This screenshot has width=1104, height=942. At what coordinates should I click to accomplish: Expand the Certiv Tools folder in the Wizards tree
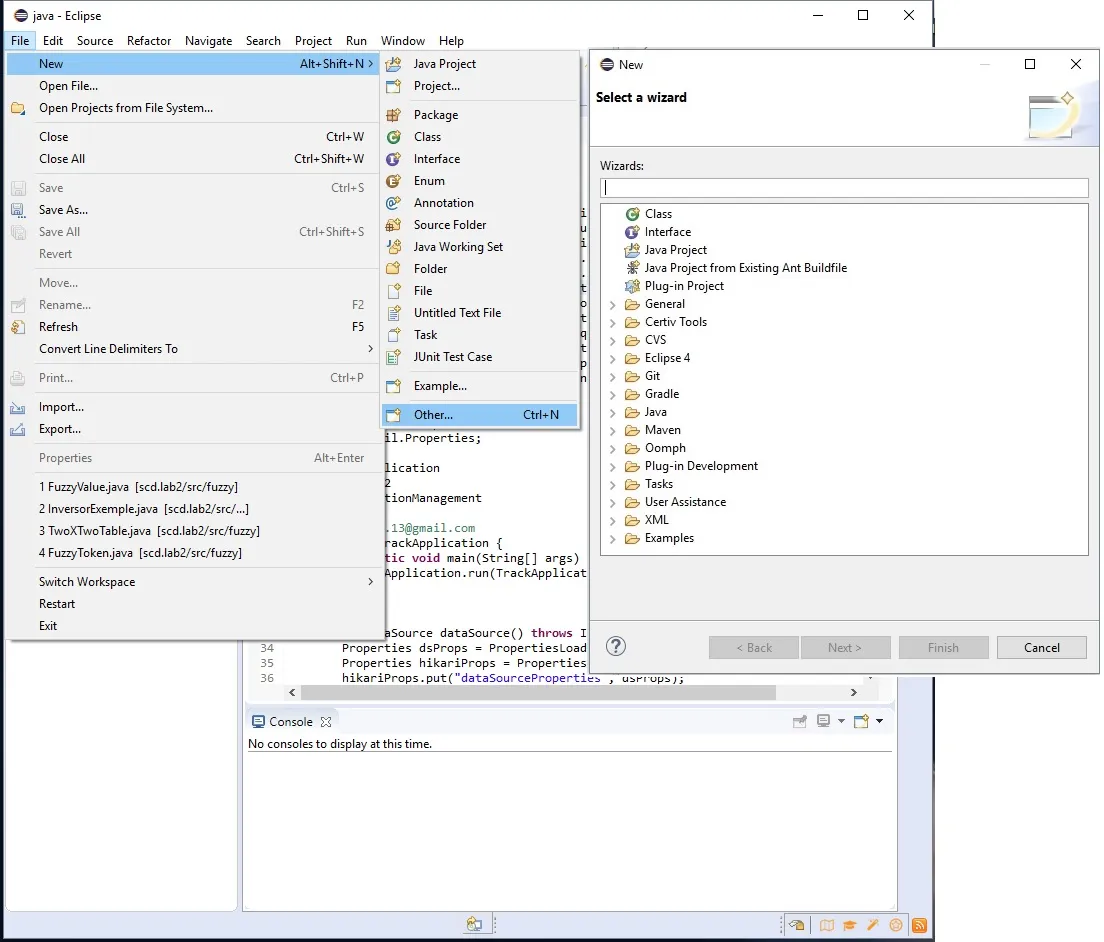(x=613, y=322)
